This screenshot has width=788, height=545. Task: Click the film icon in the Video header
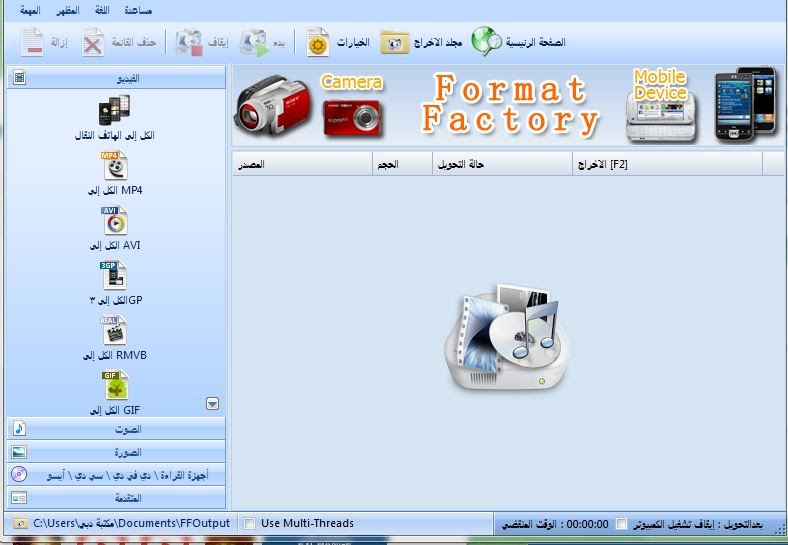coord(20,77)
